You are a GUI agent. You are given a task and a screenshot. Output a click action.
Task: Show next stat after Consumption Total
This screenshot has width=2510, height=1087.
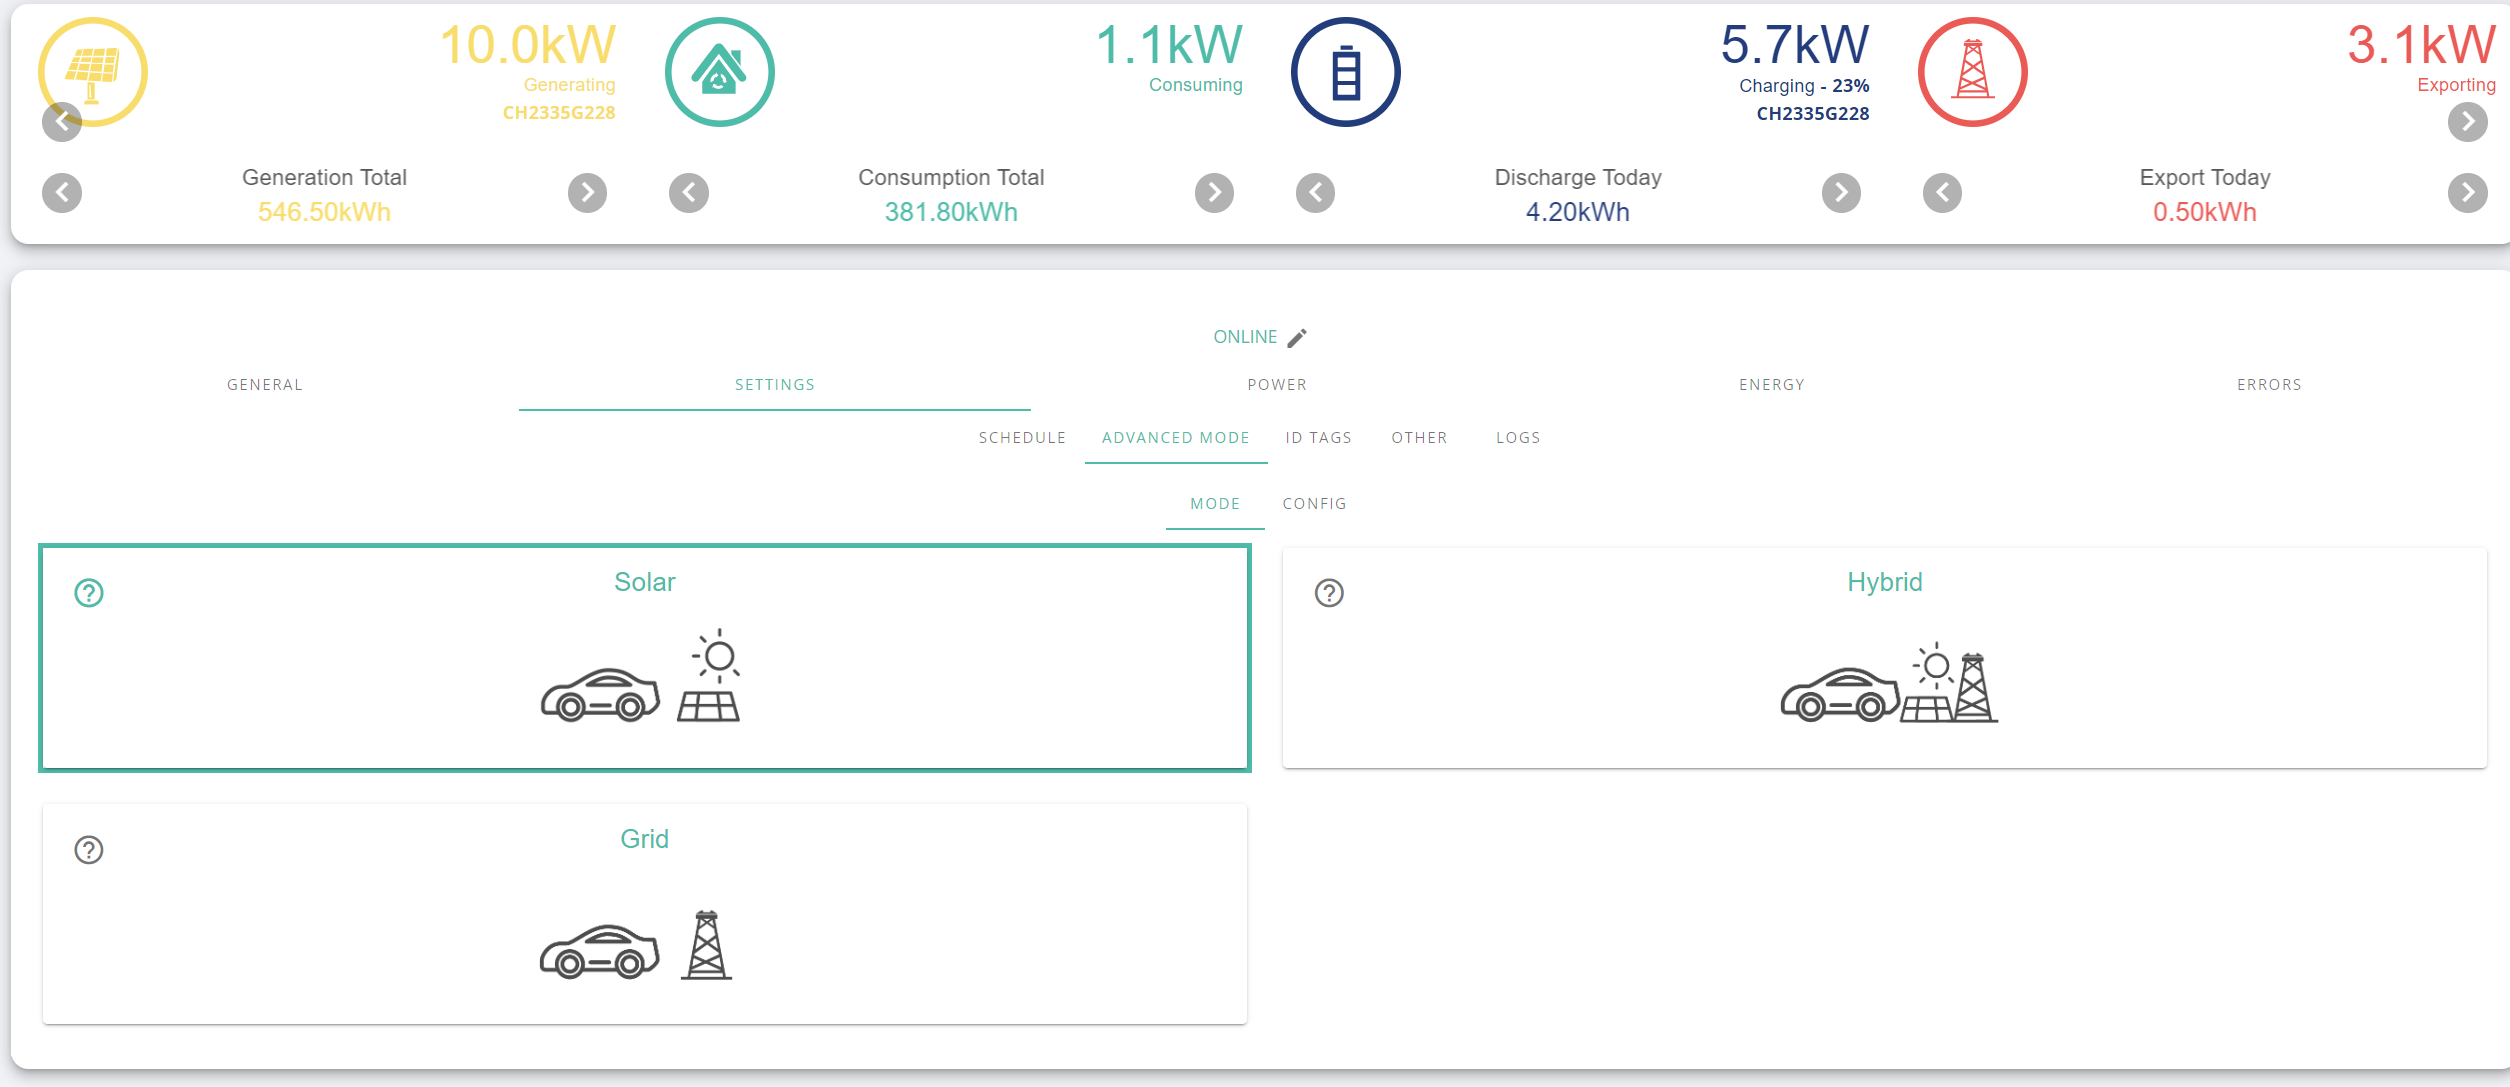tap(1215, 193)
